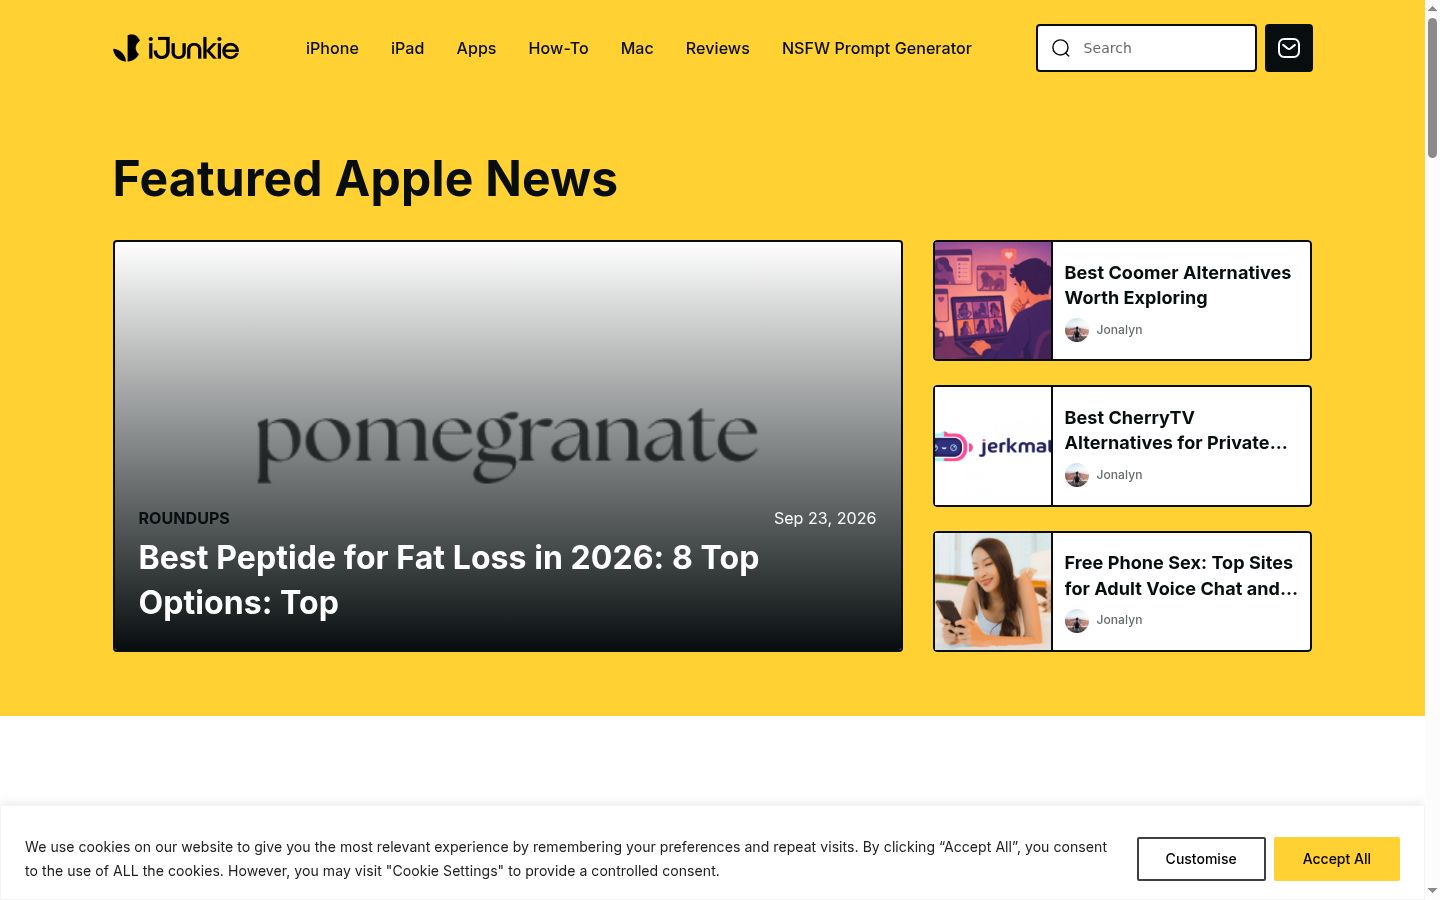Open NSFW Prompt Generator link
The height and width of the screenshot is (900, 1440).
pyautogui.click(x=877, y=48)
